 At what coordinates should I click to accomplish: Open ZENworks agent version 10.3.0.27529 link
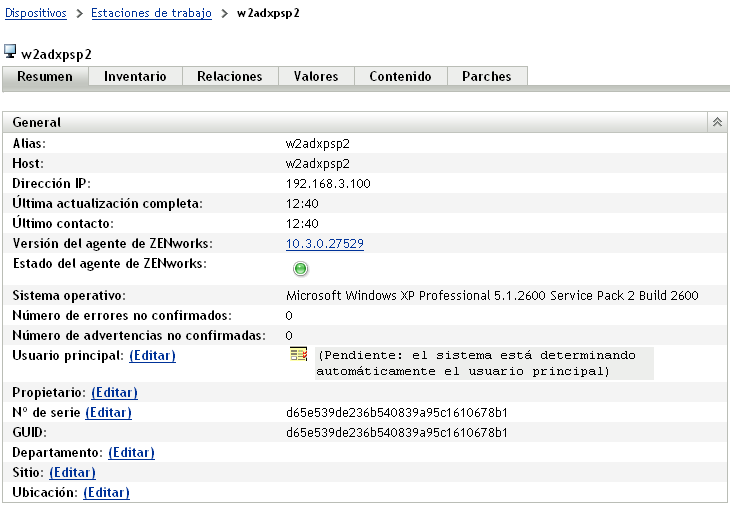(324, 243)
